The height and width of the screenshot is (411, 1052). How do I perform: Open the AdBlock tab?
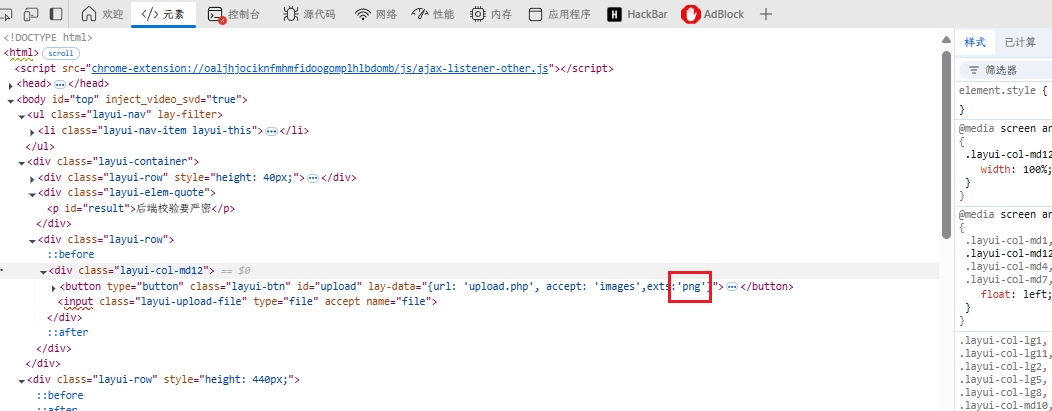coord(713,14)
